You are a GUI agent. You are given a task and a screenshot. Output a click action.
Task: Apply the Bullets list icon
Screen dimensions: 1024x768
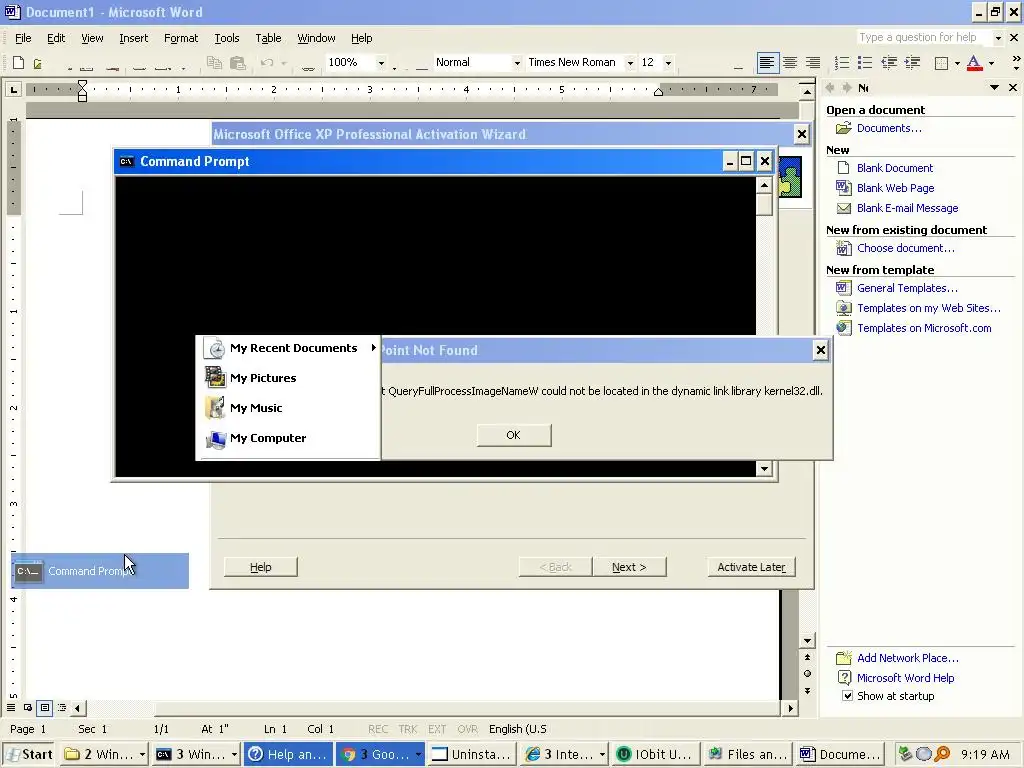click(x=865, y=63)
